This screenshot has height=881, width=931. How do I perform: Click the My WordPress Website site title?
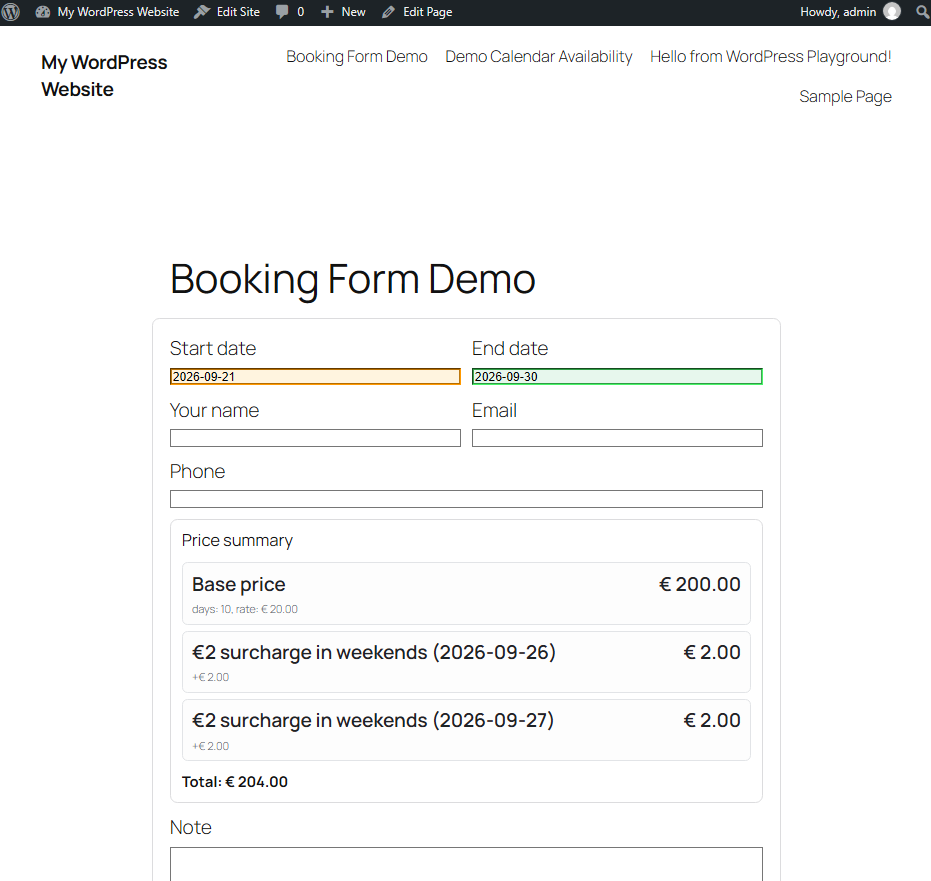point(104,75)
